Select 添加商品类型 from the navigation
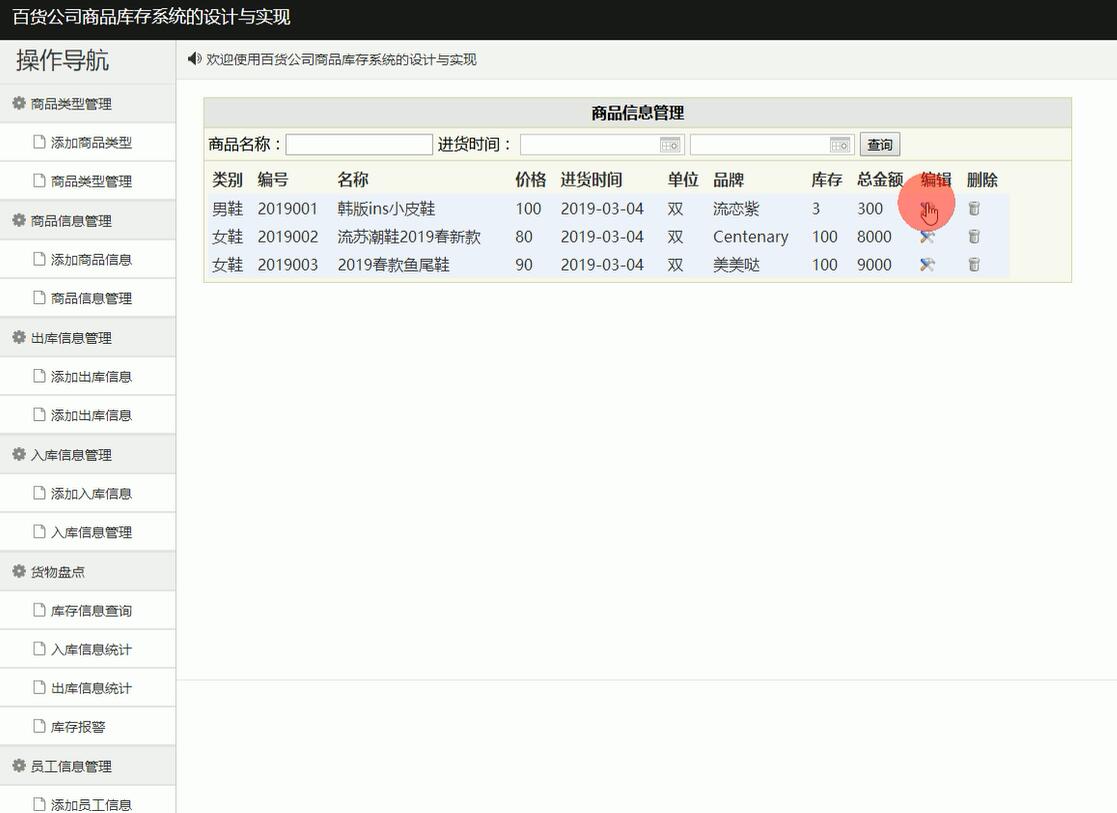Screen dimensions: 1117x813 pos(91,143)
